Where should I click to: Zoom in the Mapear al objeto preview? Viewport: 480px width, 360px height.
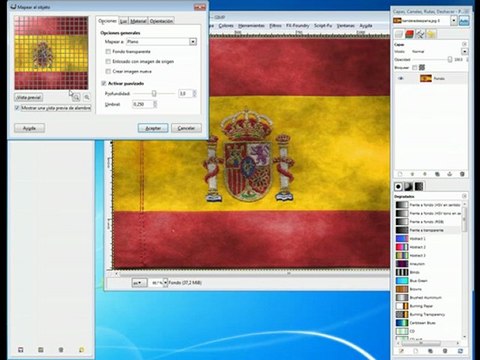[x=87, y=97]
